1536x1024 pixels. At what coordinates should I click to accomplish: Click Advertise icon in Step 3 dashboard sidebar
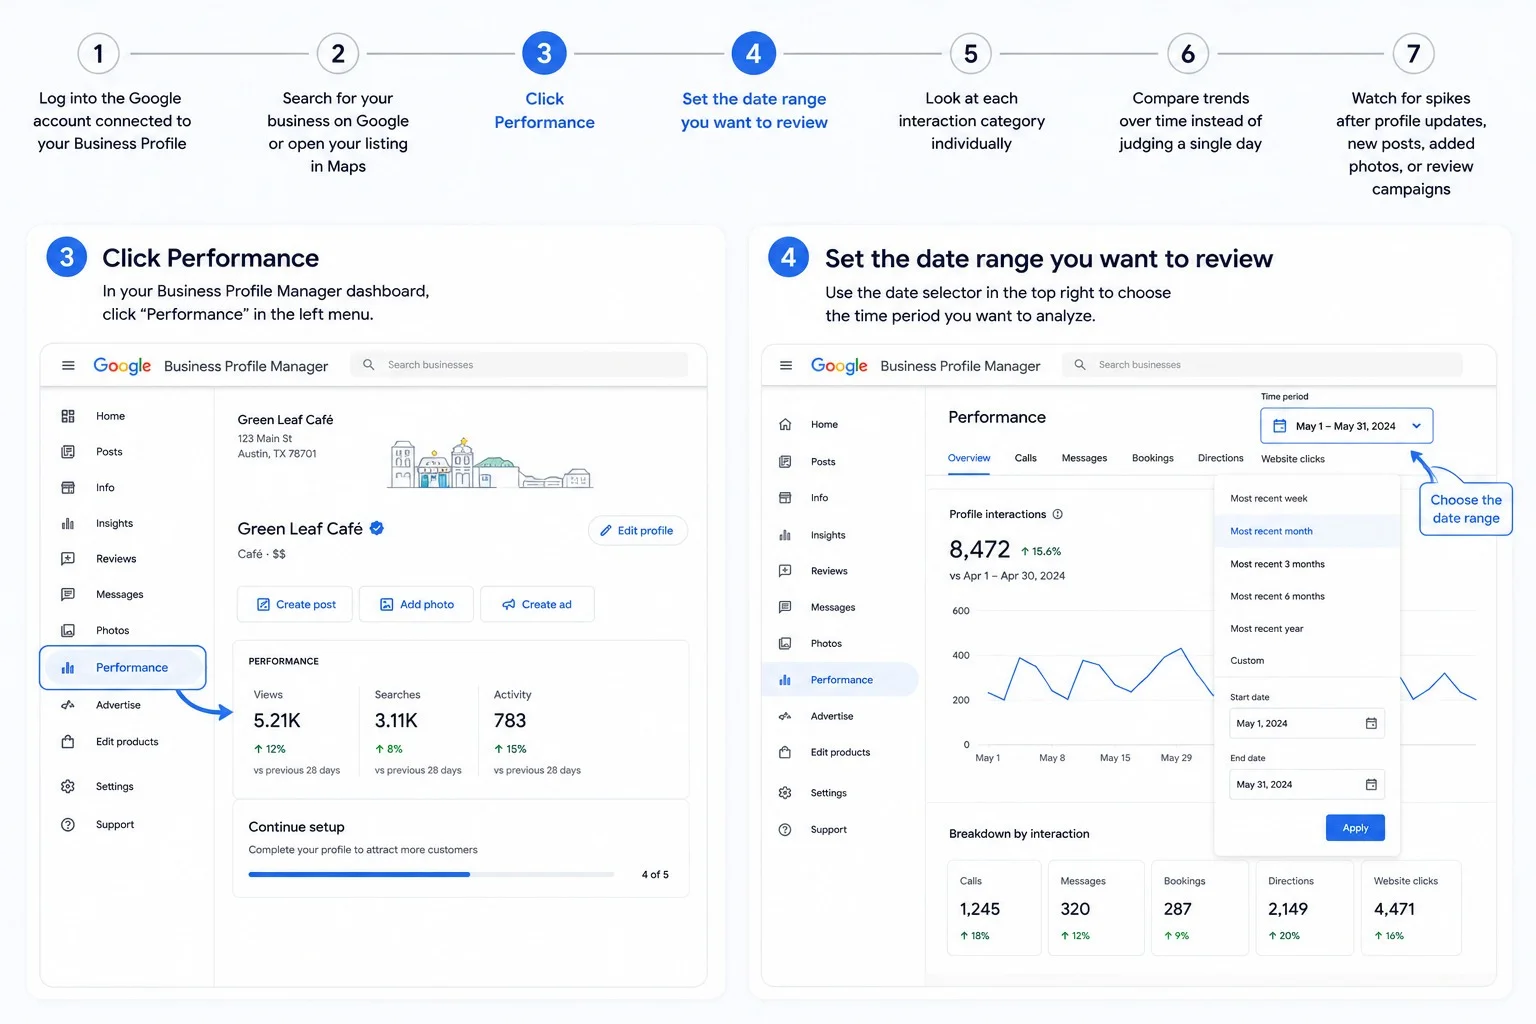[x=68, y=705]
